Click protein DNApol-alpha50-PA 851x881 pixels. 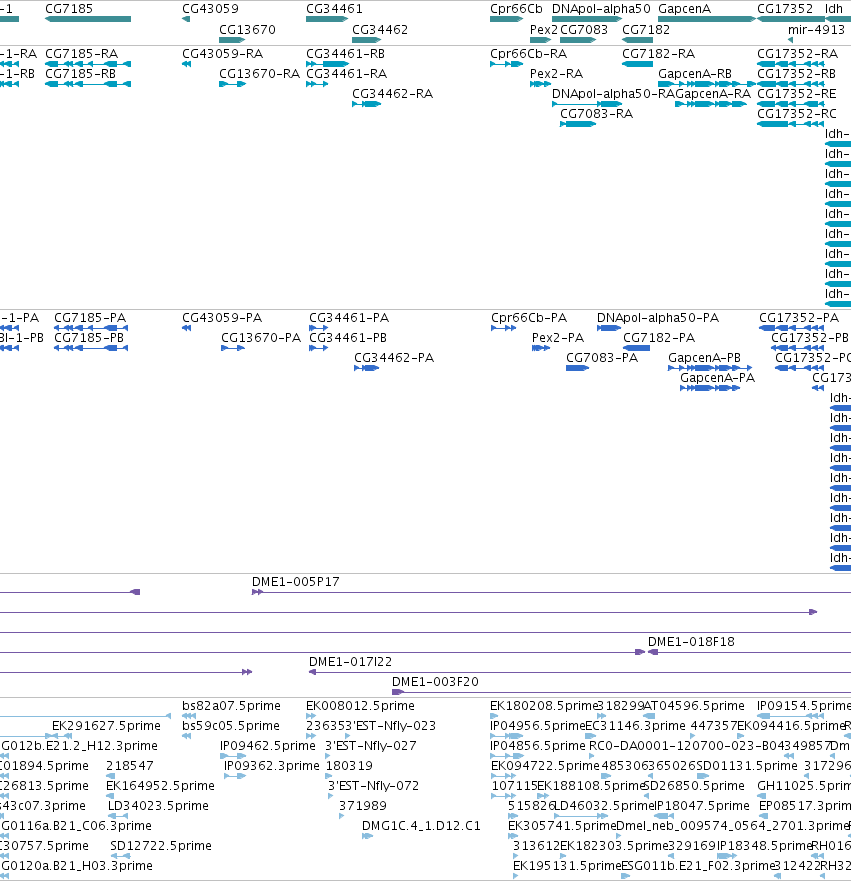click(658, 318)
